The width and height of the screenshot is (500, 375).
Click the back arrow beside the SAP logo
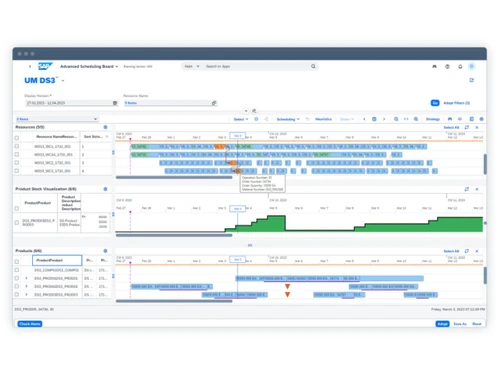[x=30, y=66]
